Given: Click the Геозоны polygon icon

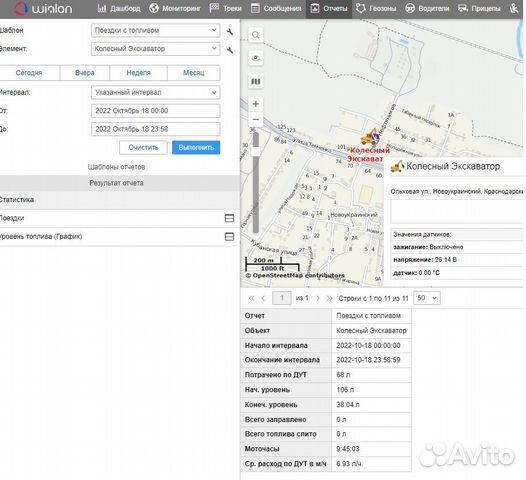Looking at the screenshot, I should [x=361, y=8].
